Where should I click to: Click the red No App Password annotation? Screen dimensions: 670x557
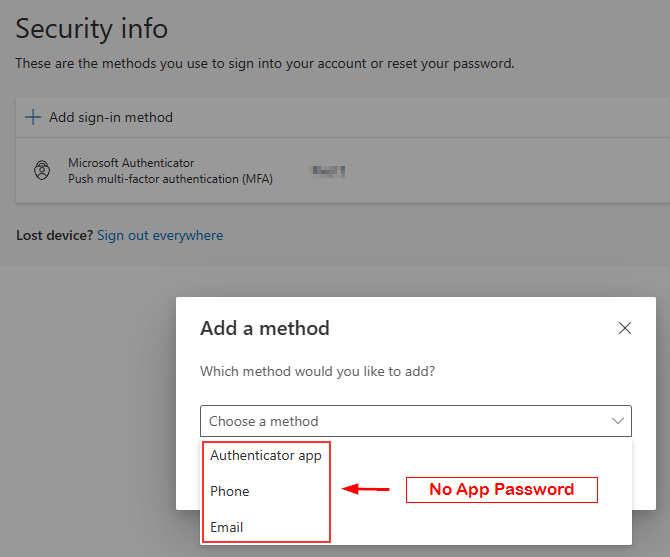pyautogui.click(x=501, y=489)
